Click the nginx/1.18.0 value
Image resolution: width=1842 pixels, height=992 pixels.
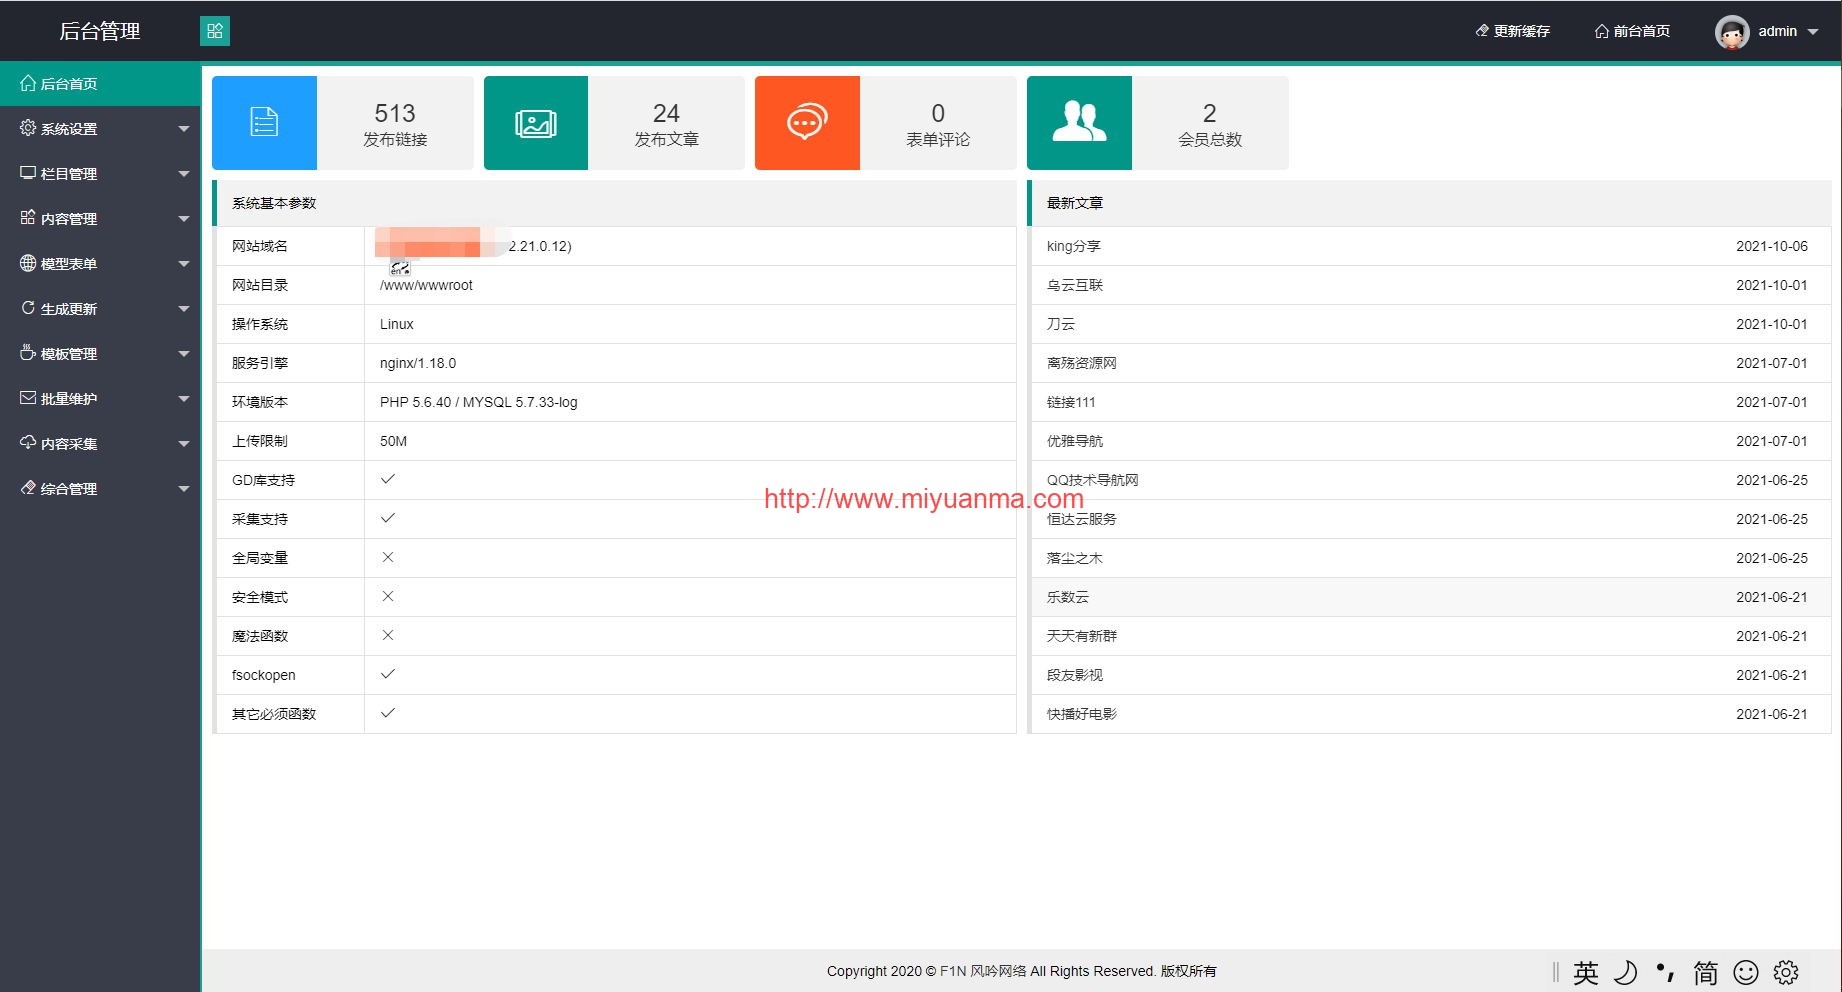[x=418, y=363]
